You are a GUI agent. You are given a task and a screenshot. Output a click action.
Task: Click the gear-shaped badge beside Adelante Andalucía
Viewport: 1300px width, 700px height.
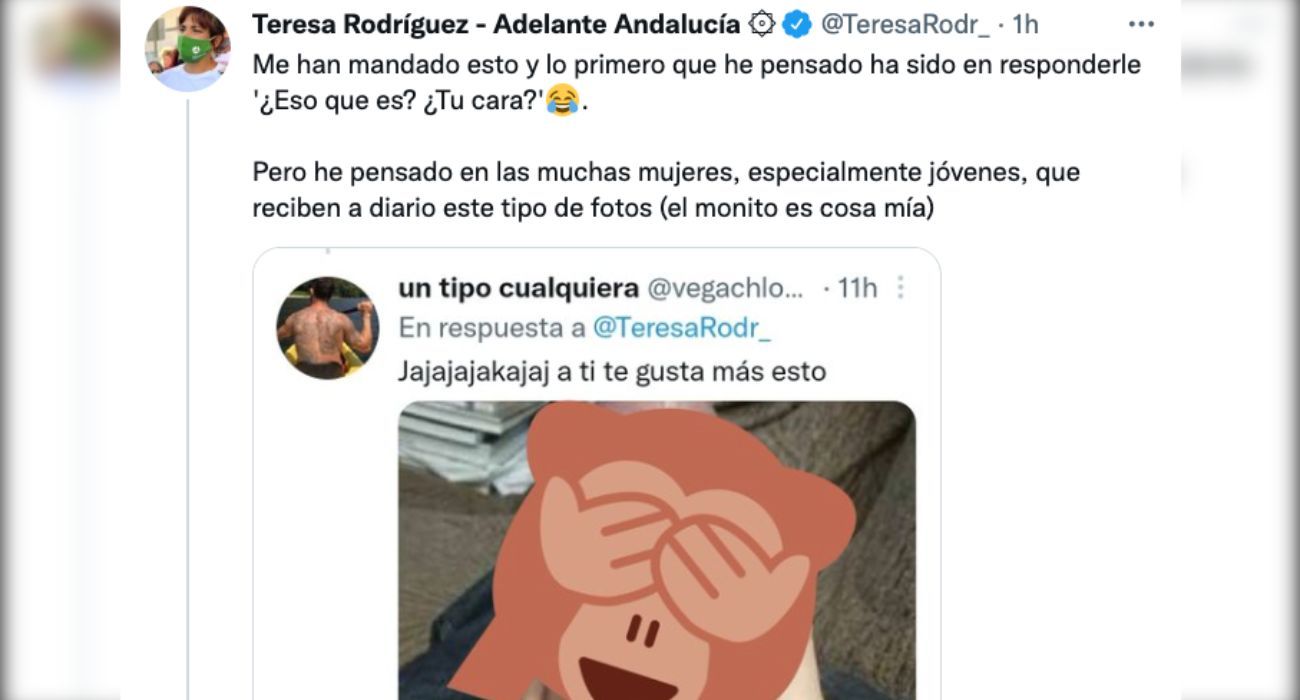[x=763, y=25]
